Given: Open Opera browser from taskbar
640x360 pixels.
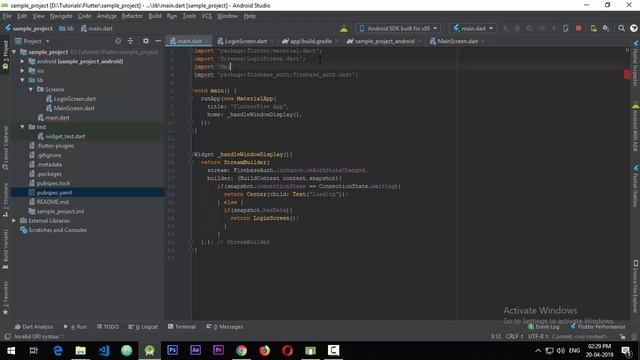Looking at the screenshot, I should click(x=287, y=351).
